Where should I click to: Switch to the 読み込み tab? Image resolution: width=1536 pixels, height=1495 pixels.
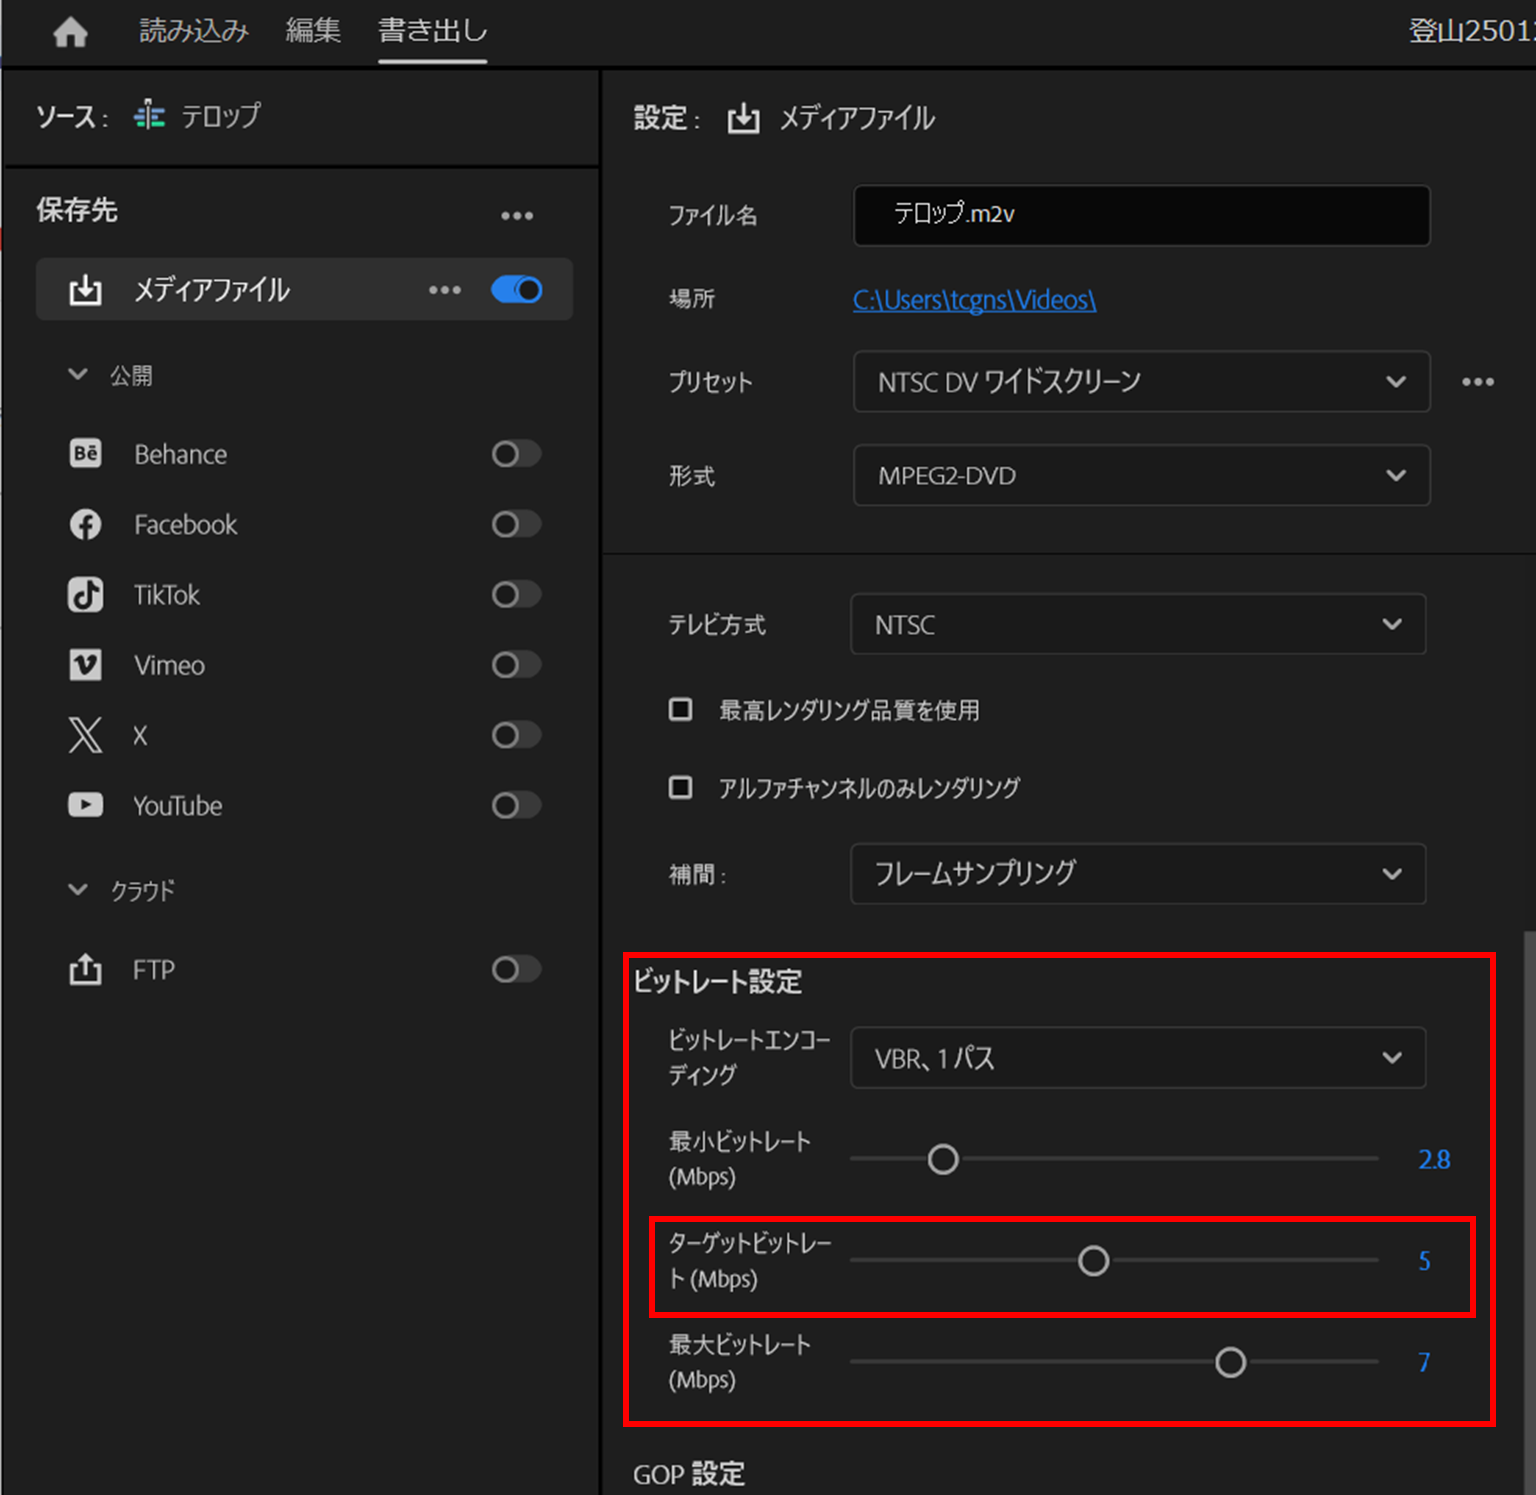193,30
